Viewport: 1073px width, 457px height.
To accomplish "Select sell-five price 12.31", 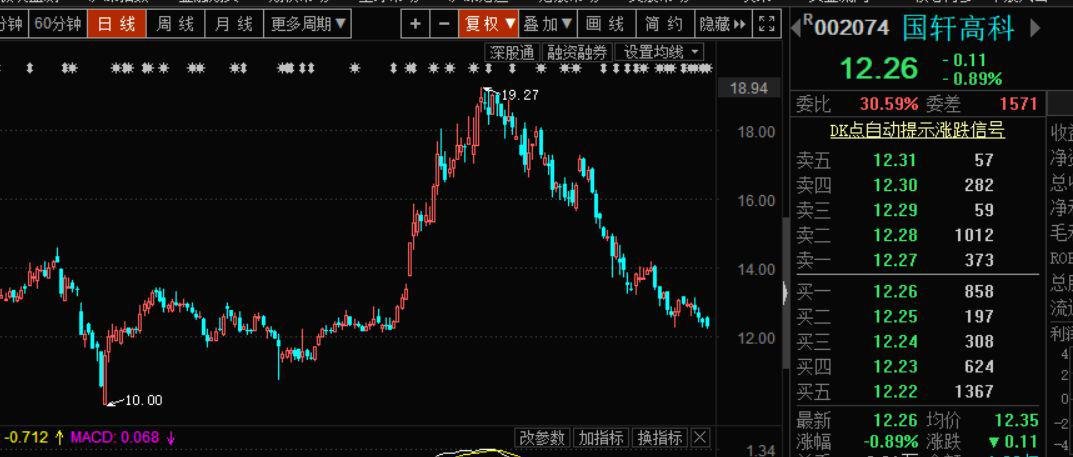I will (894, 160).
